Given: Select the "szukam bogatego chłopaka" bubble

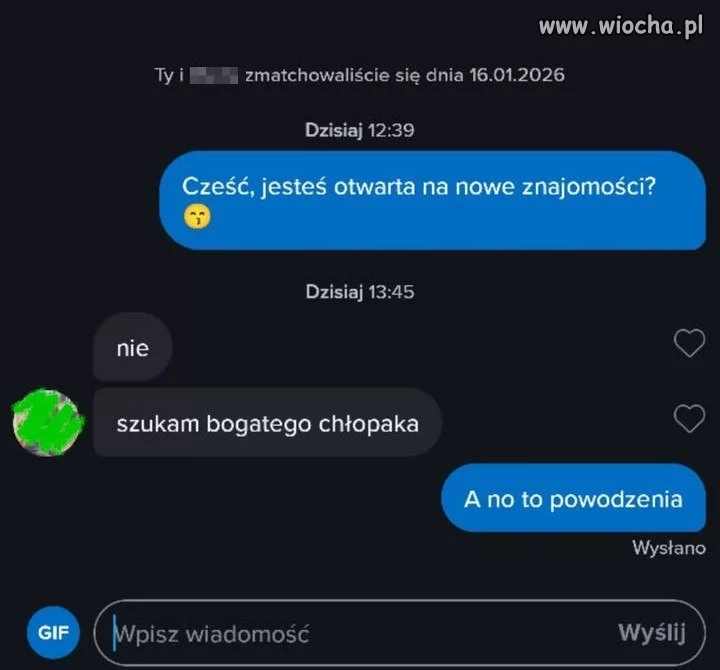Looking at the screenshot, I should (x=267, y=422).
